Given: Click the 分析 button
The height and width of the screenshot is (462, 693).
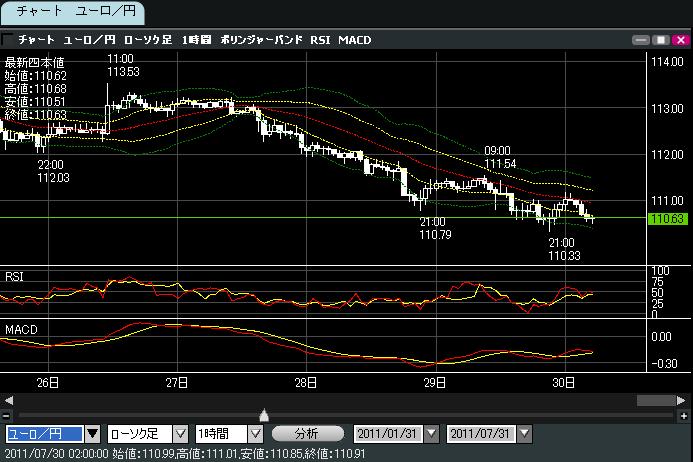Looking at the screenshot, I should [308, 434].
